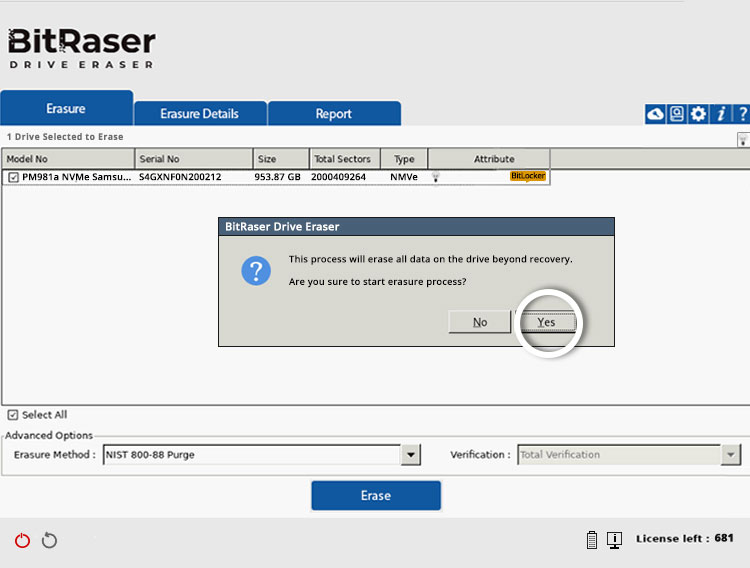Open the Verification dropdown arrow
The height and width of the screenshot is (568, 750).
click(730, 455)
